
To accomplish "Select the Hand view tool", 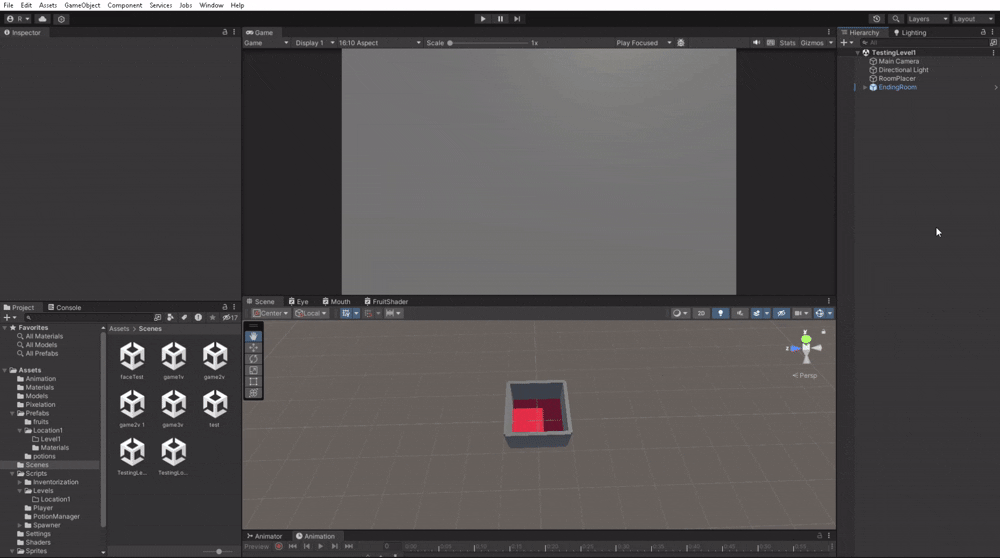I will tap(253, 336).
